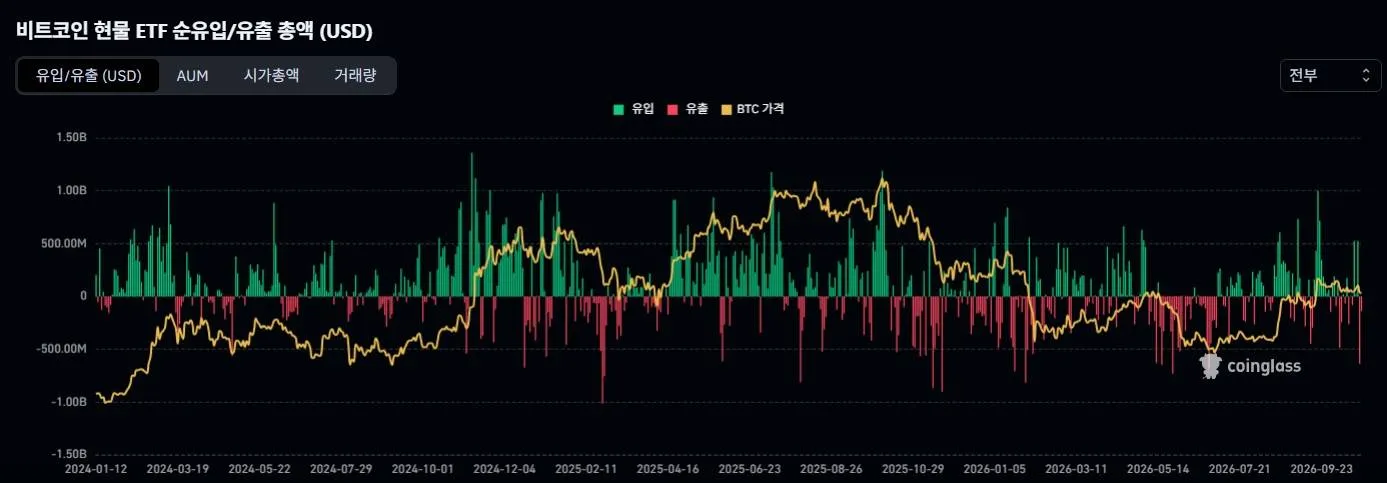Click the chart title 비트코인 현물 ETF 순유입/유출 총액

tap(194, 31)
